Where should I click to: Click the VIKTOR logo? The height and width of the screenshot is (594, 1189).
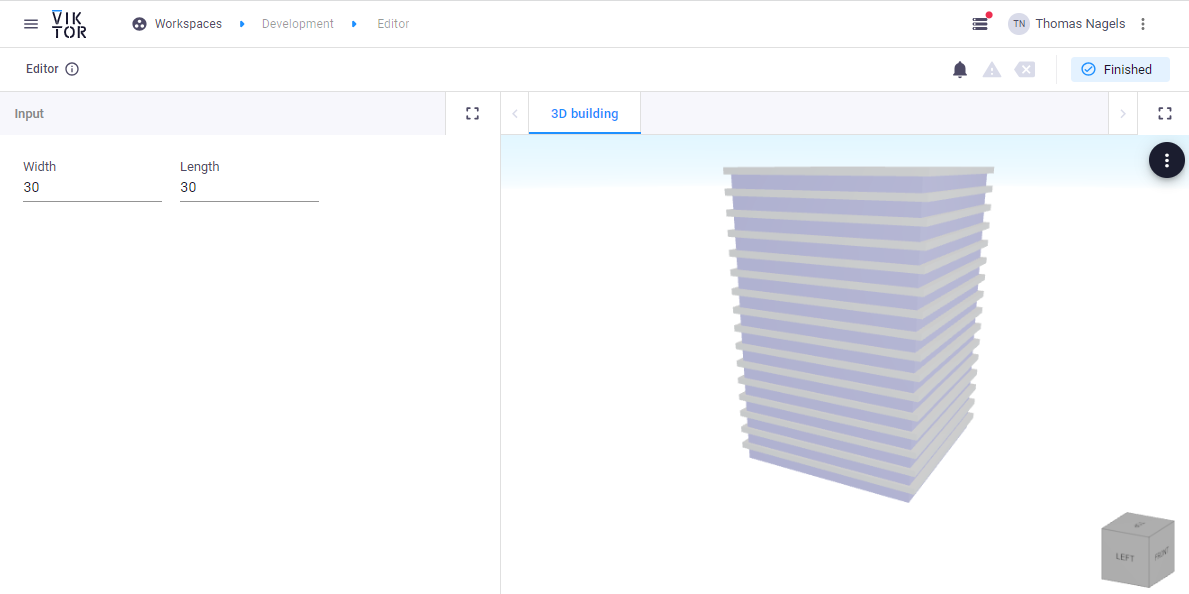tap(69, 24)
